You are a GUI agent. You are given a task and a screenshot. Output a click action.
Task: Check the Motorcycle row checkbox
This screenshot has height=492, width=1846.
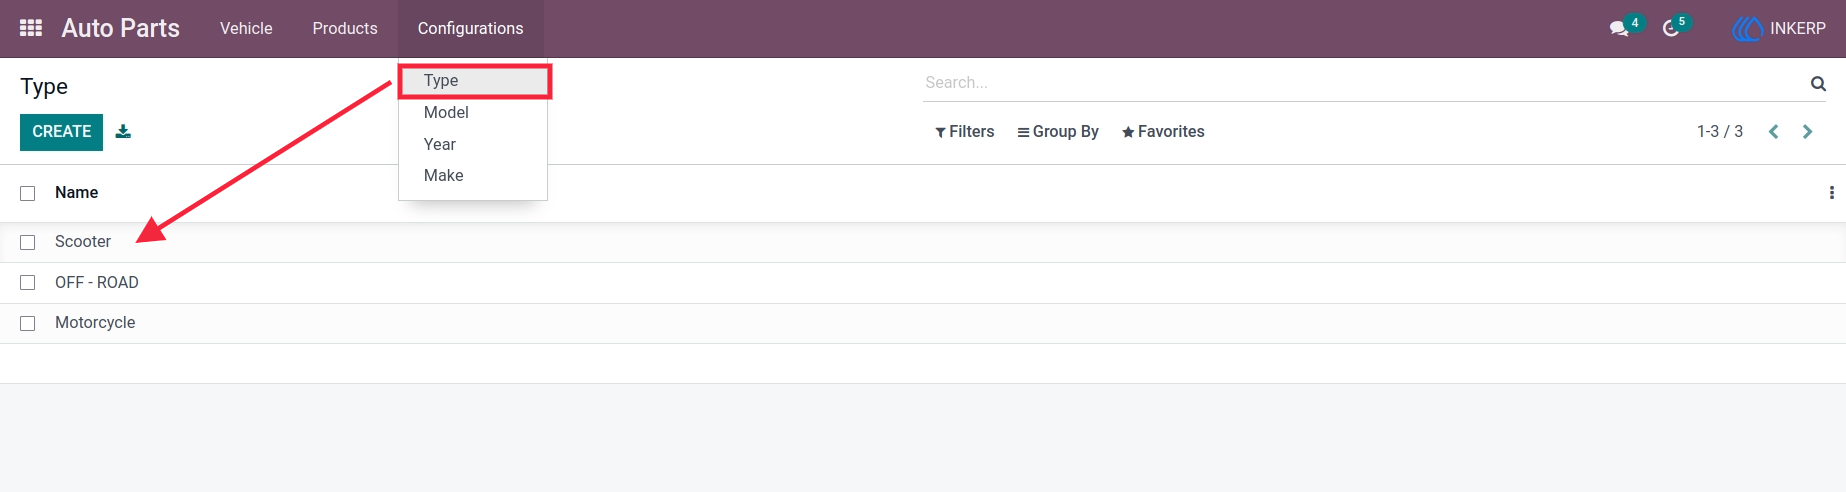28,323
